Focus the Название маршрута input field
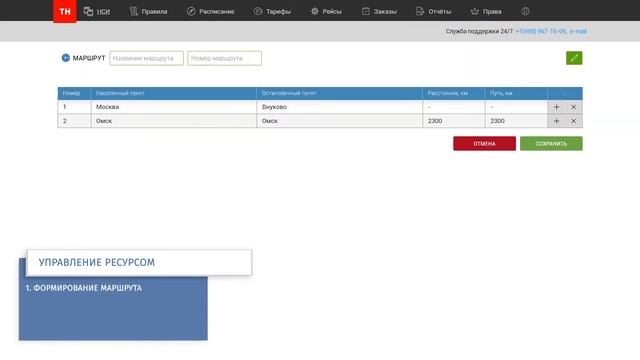640x360 pixels. click(x=147, y=58)
